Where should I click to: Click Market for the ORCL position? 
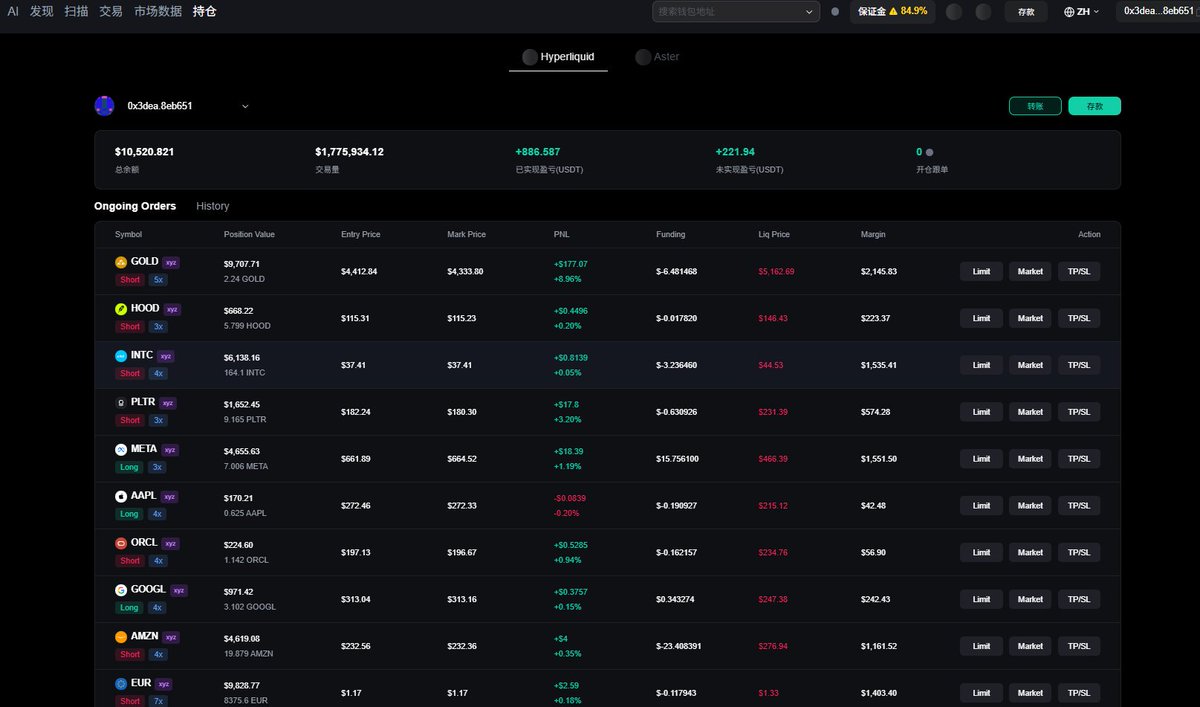click(1030, 552)
